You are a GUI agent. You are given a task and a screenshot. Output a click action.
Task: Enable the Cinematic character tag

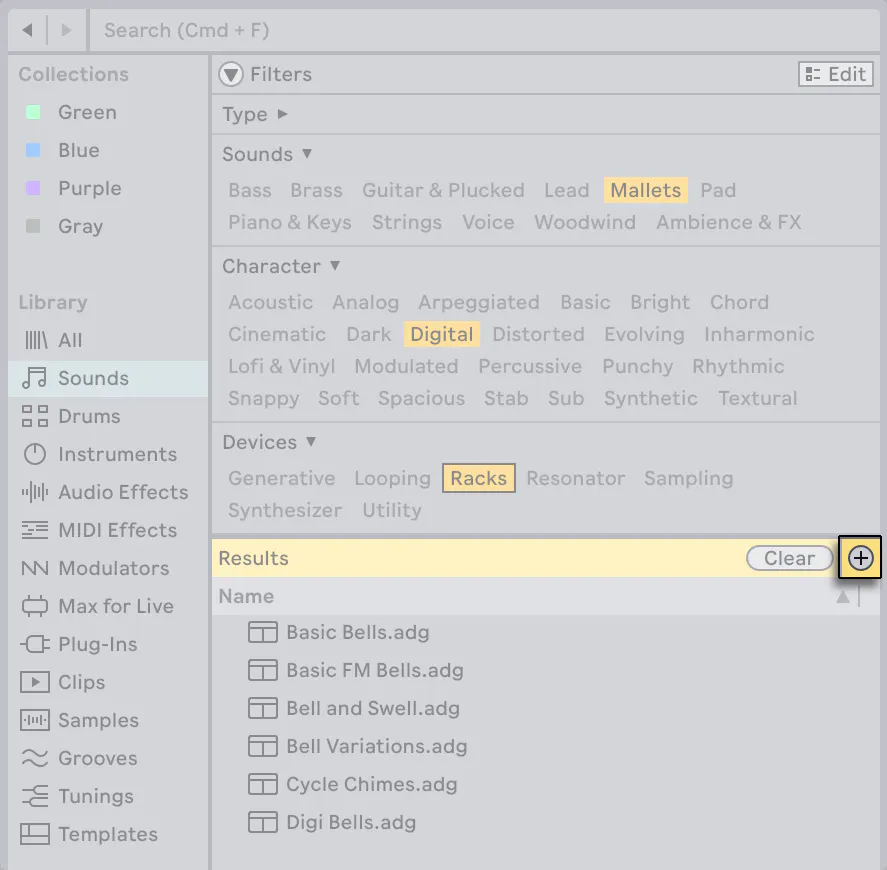coord(277,334)
